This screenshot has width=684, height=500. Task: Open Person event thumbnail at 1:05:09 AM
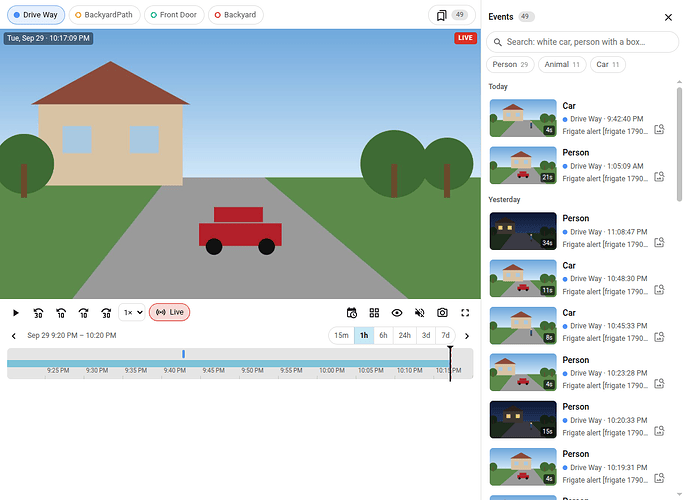(x=523, y=165)
